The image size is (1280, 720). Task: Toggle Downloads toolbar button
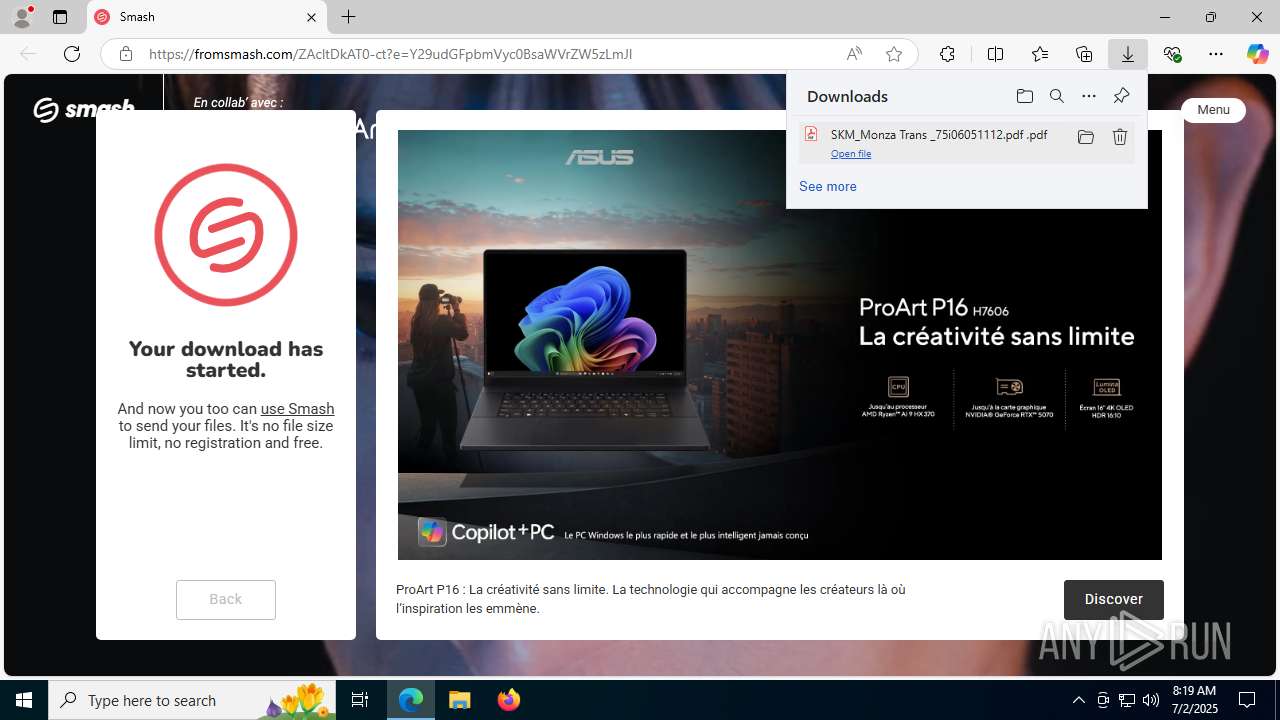coord(1128,54)
